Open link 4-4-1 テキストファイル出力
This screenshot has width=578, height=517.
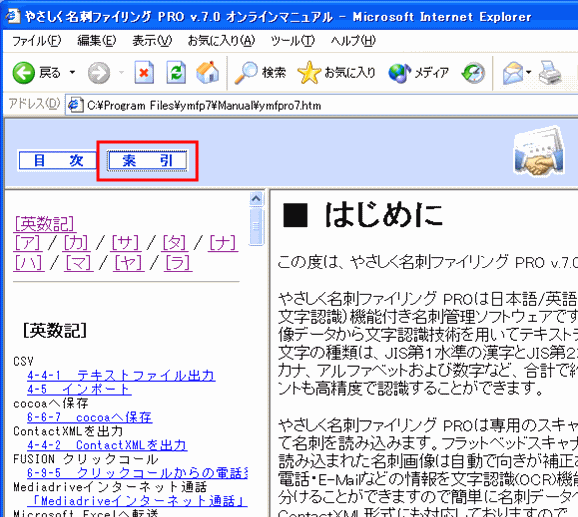coord(121,375)
